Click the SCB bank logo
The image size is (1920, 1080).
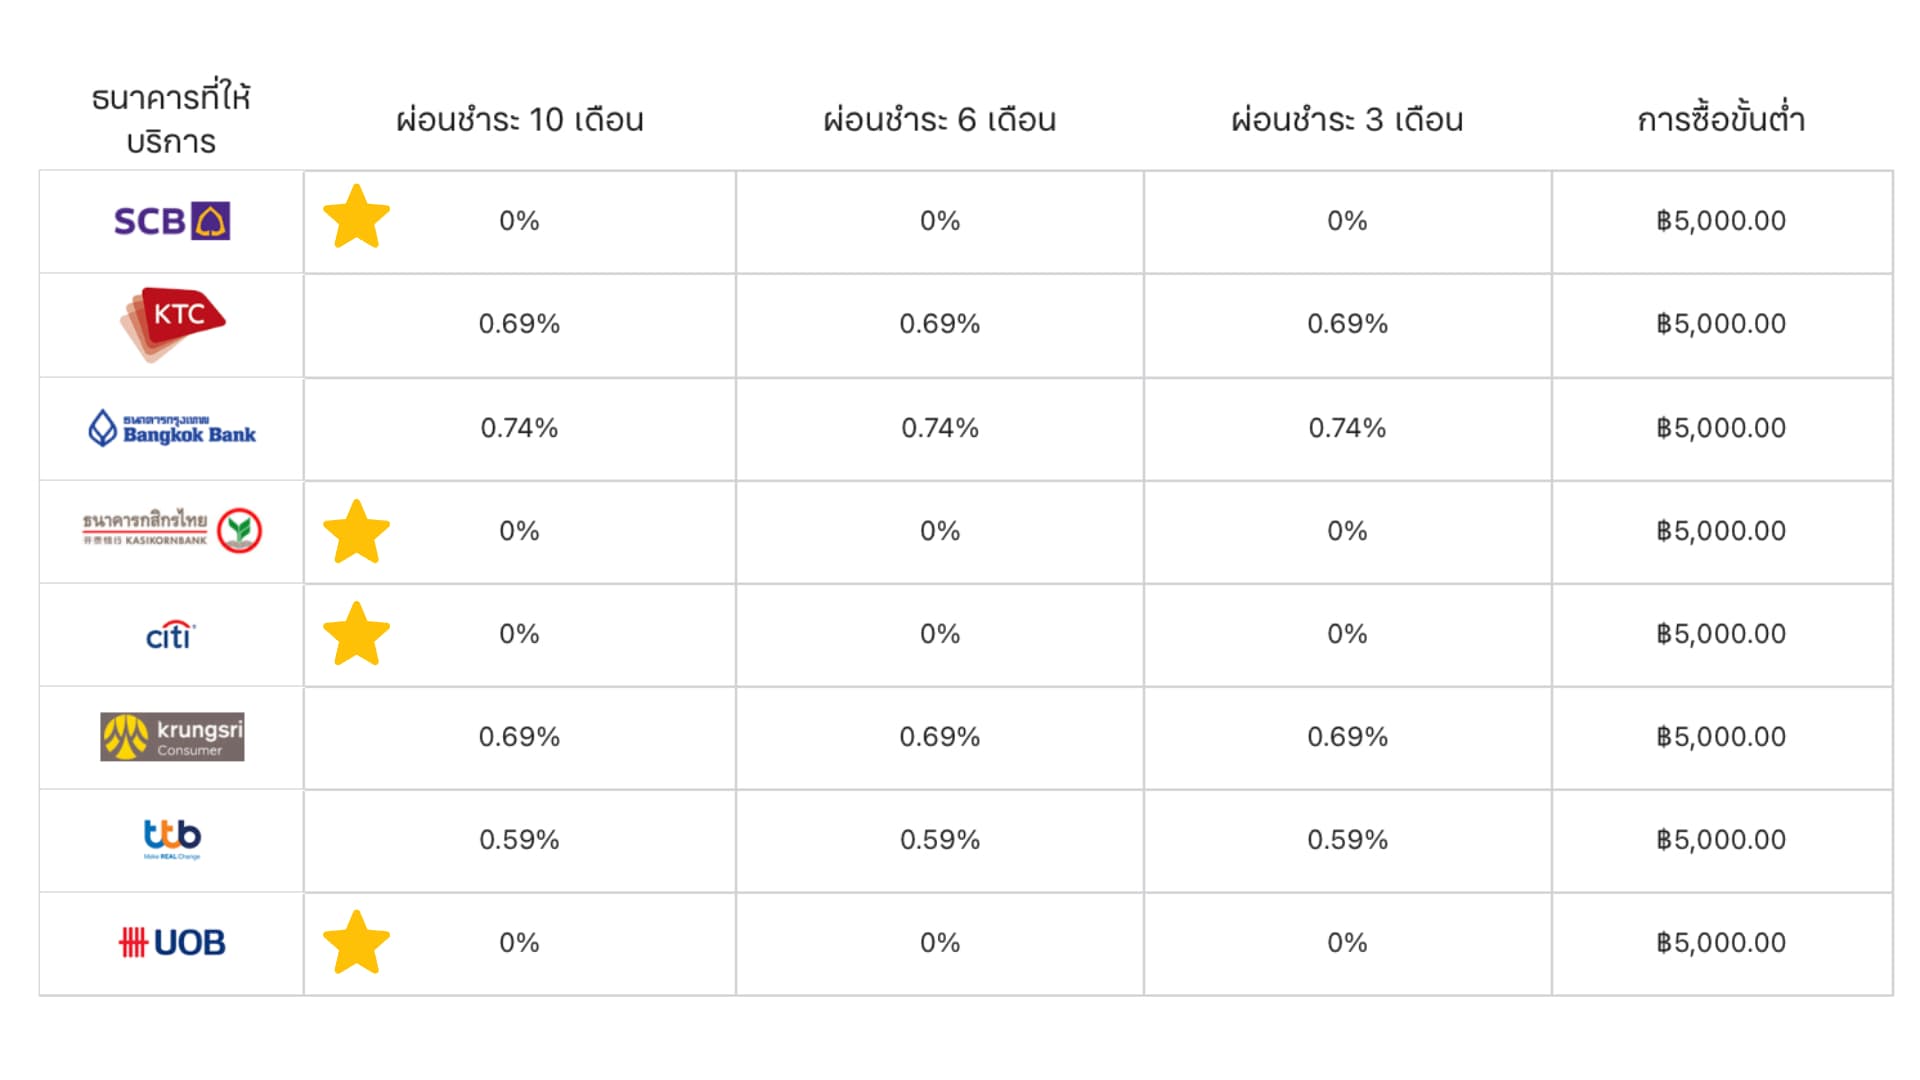coord(171,221)
